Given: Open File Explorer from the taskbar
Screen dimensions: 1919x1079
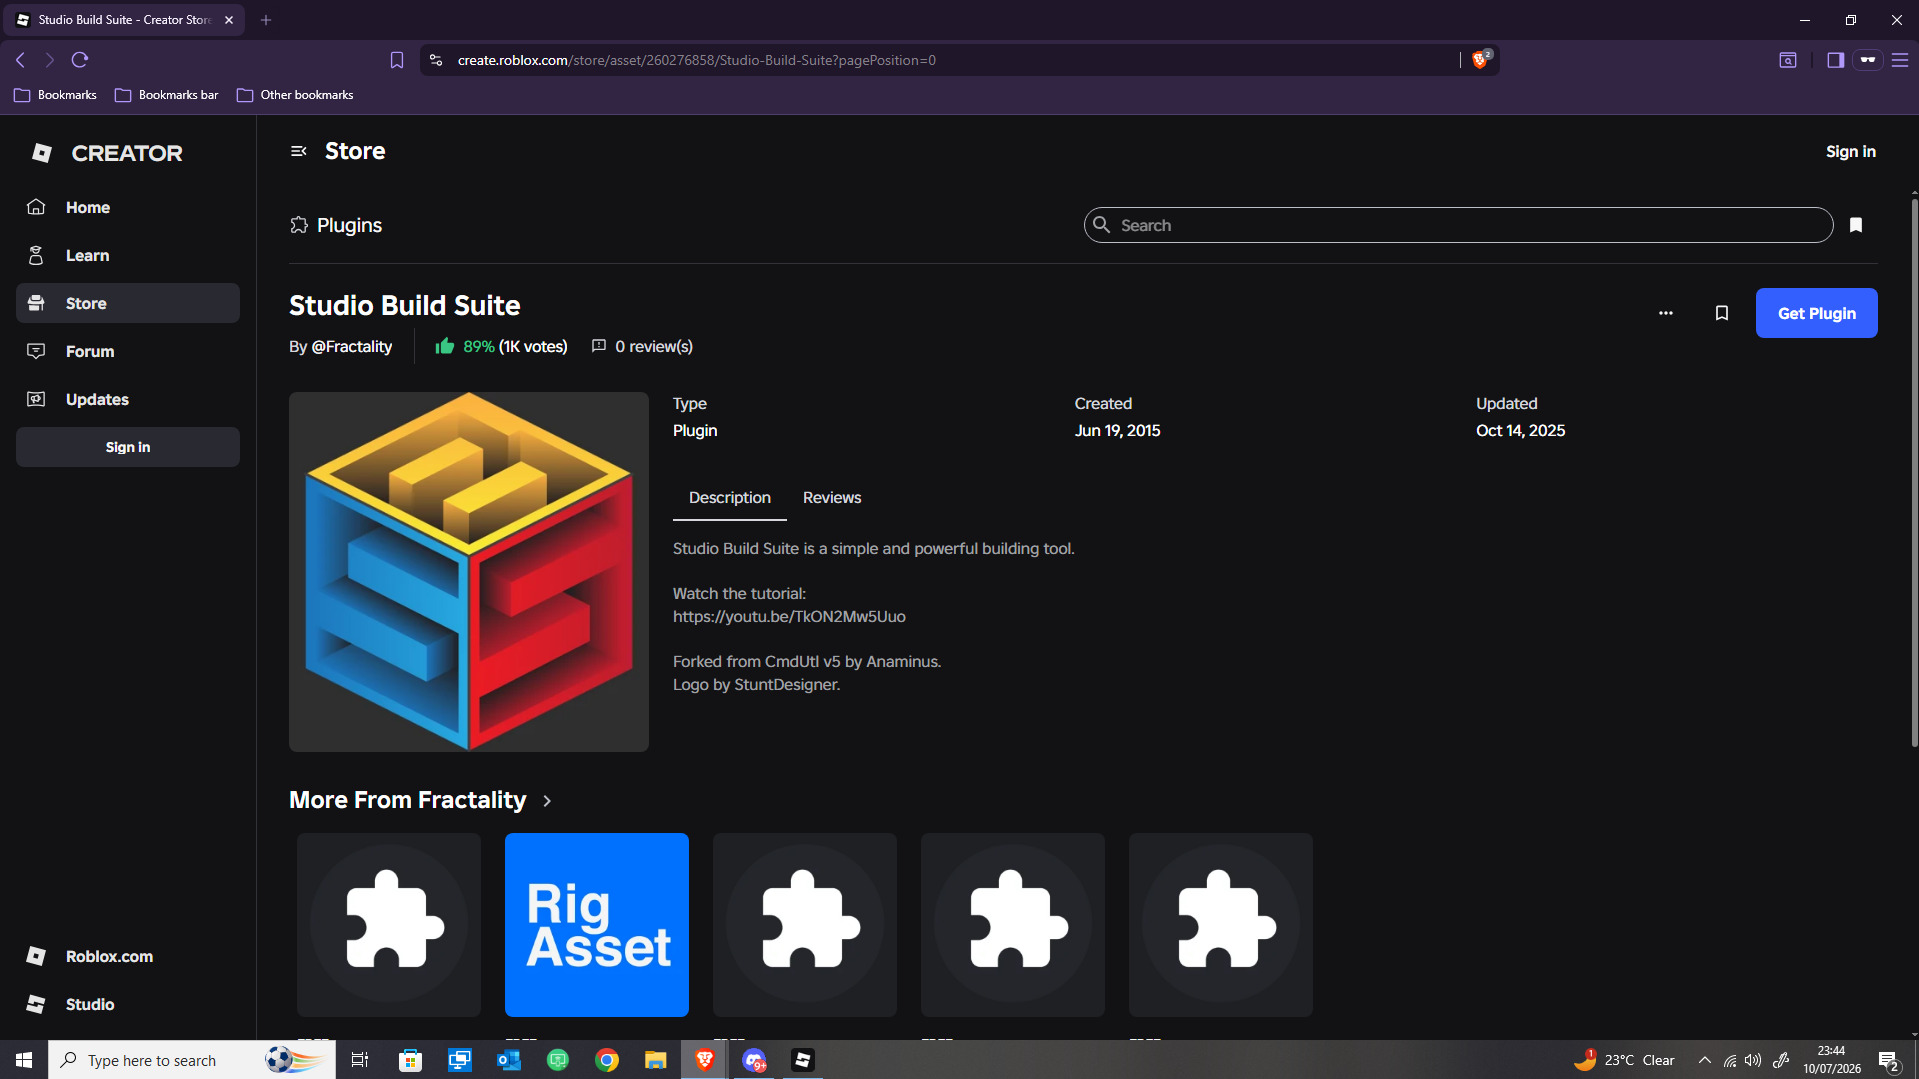Looking at the screenshot, I should coord(656,1060).
